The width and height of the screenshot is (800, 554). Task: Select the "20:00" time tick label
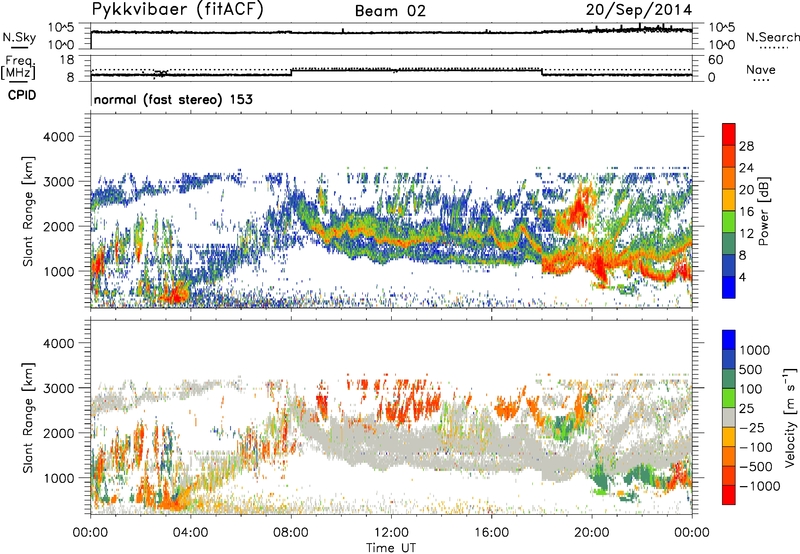[591, 533]
